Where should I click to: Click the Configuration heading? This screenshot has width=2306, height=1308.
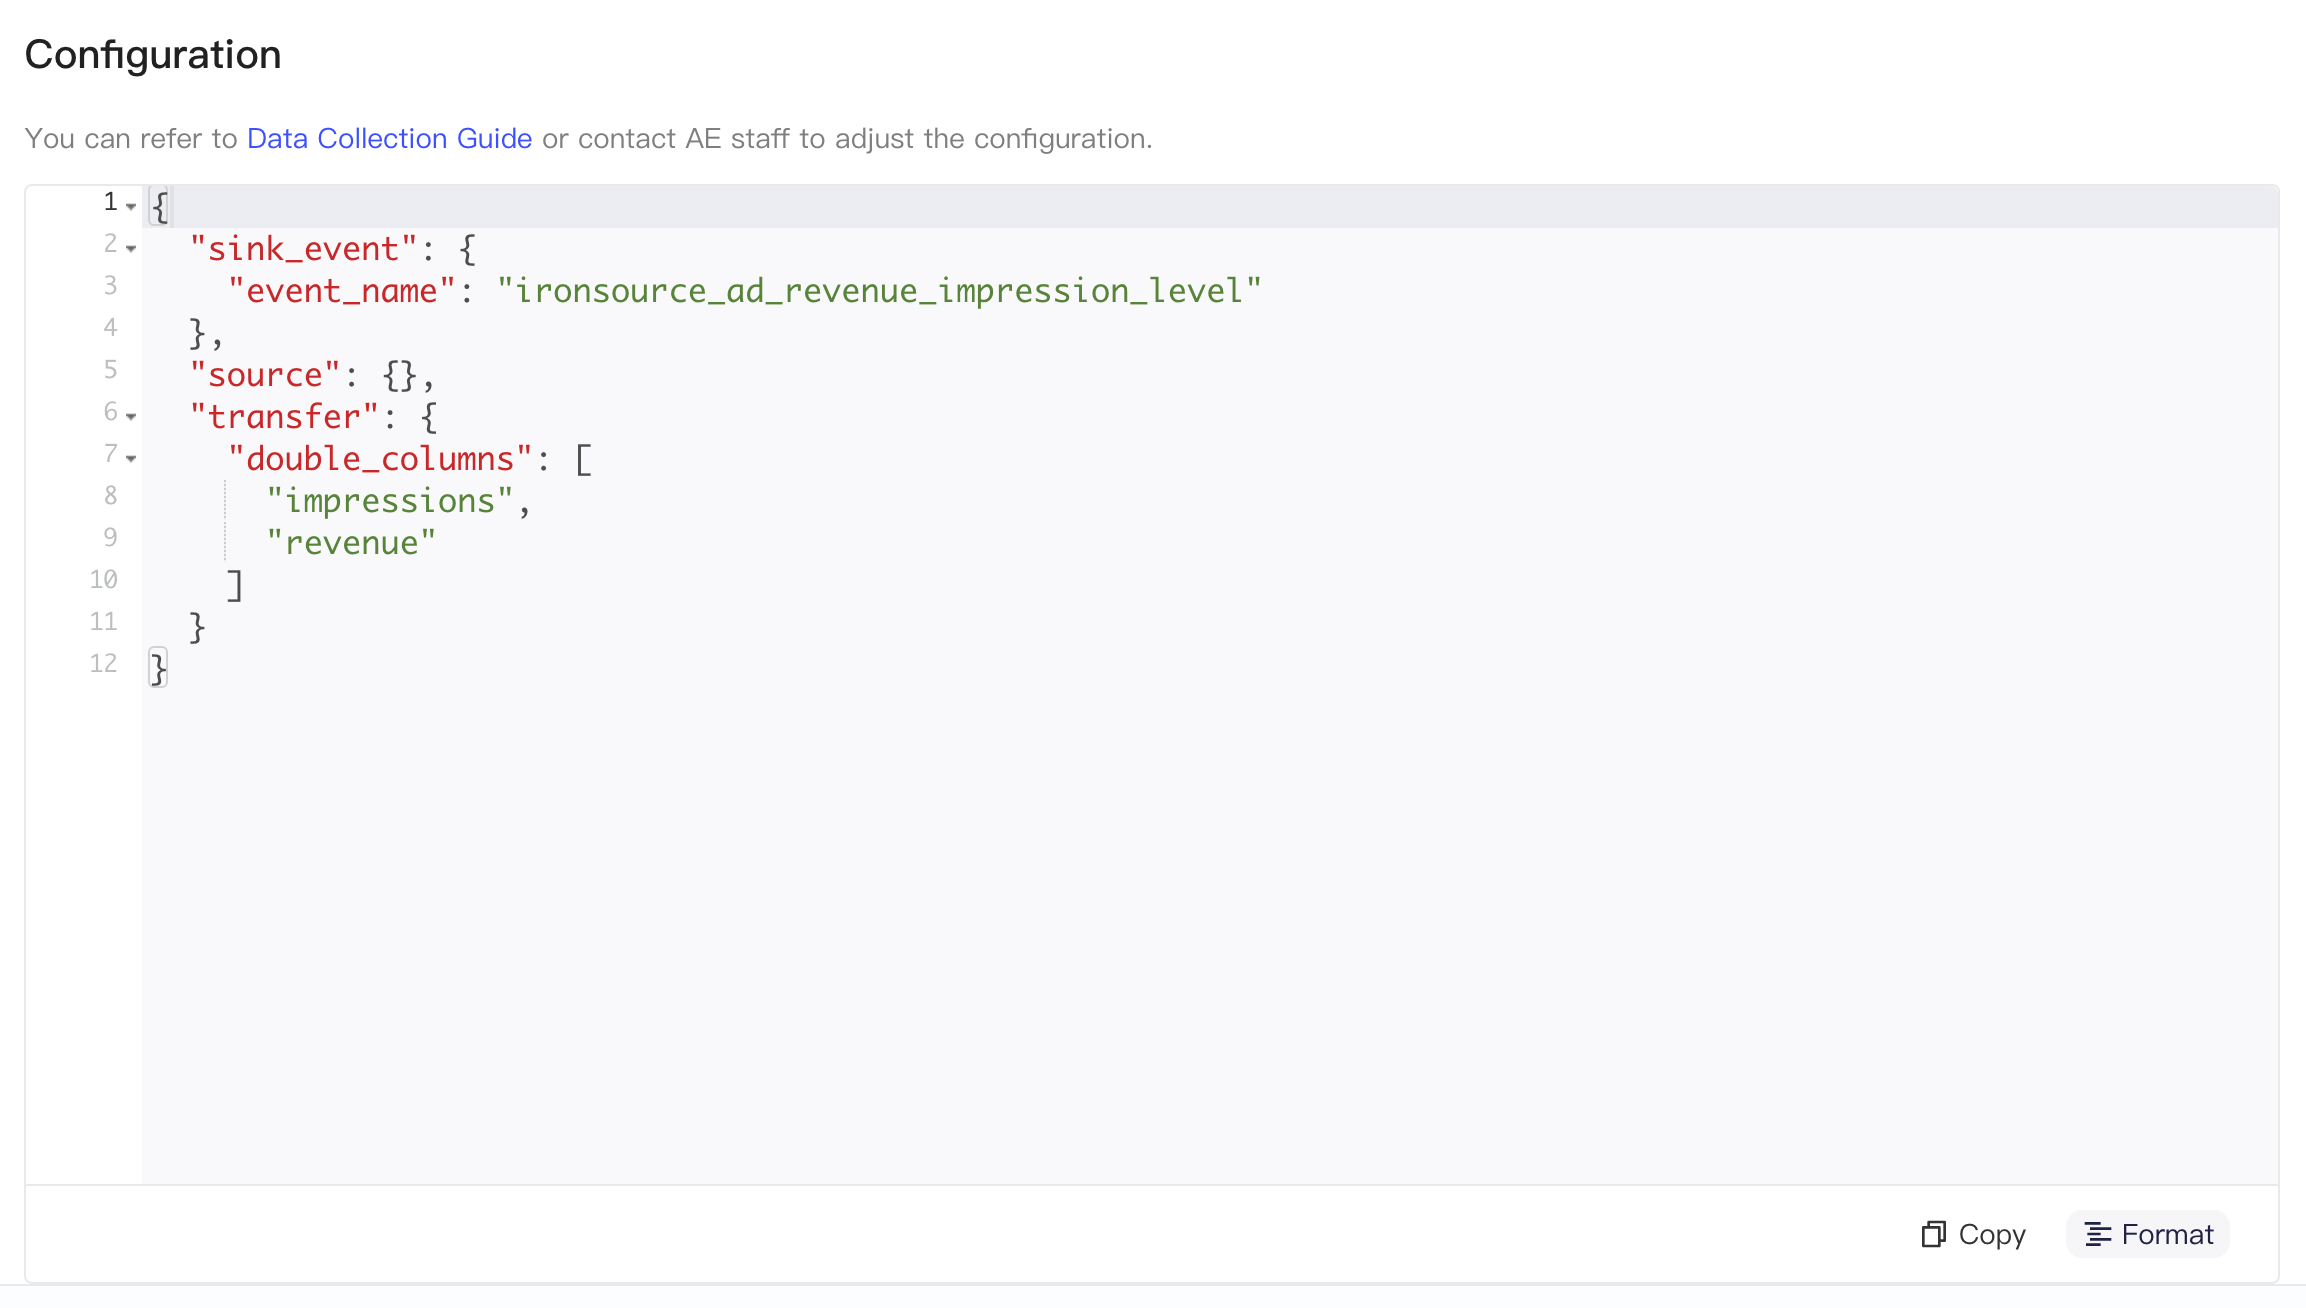pyautogui.click(x=153, y=54)
